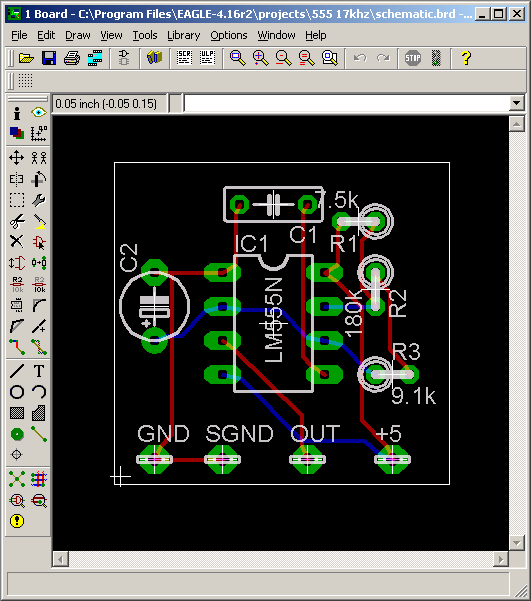
Task: Open Grid settings dotted icon
Action: point(25,80)
